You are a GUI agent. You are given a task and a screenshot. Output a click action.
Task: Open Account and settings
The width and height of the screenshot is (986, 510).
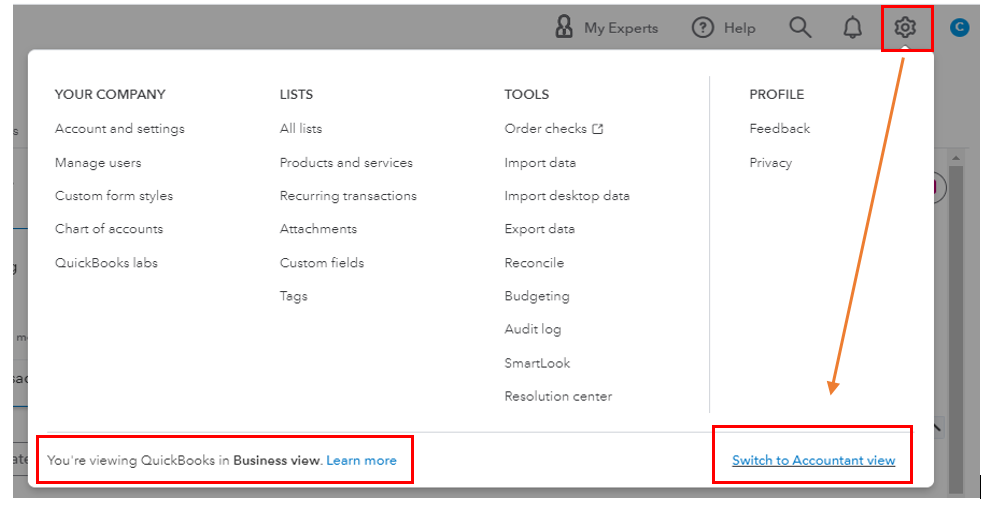tap(119, 129)
